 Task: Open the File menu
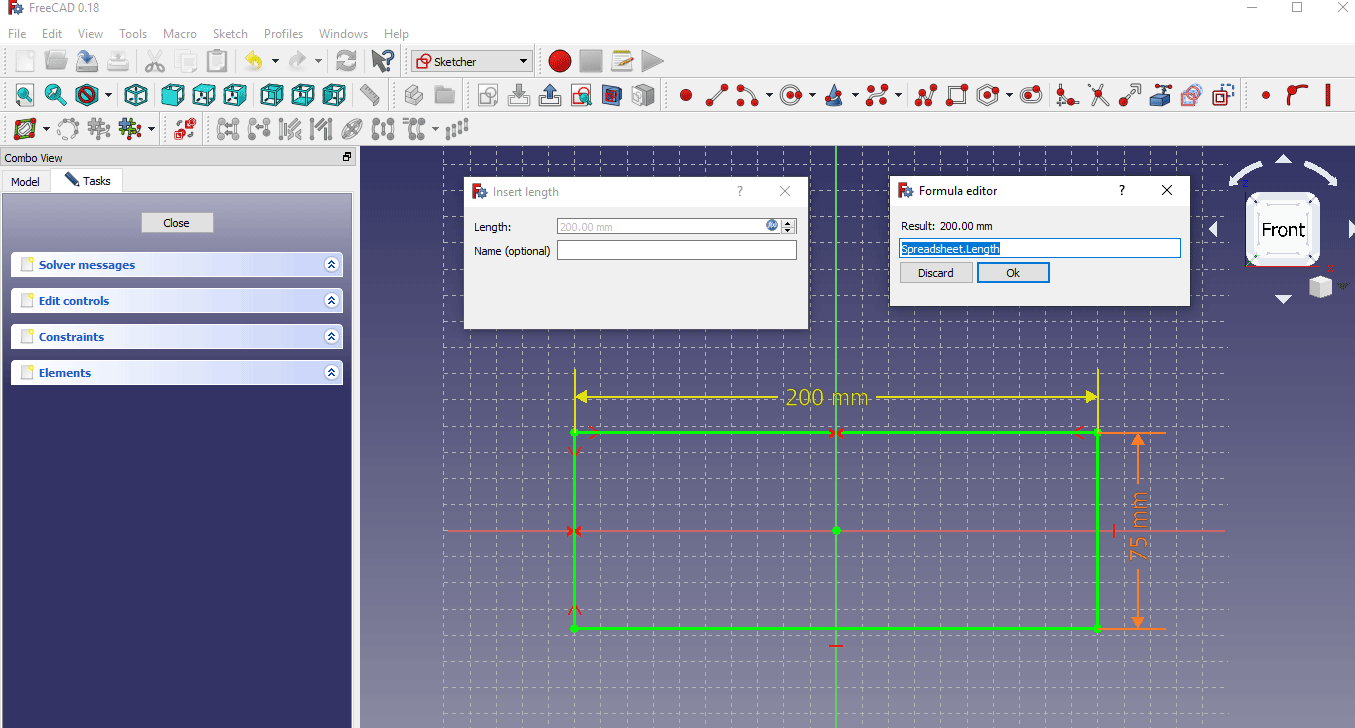[17, 34]
